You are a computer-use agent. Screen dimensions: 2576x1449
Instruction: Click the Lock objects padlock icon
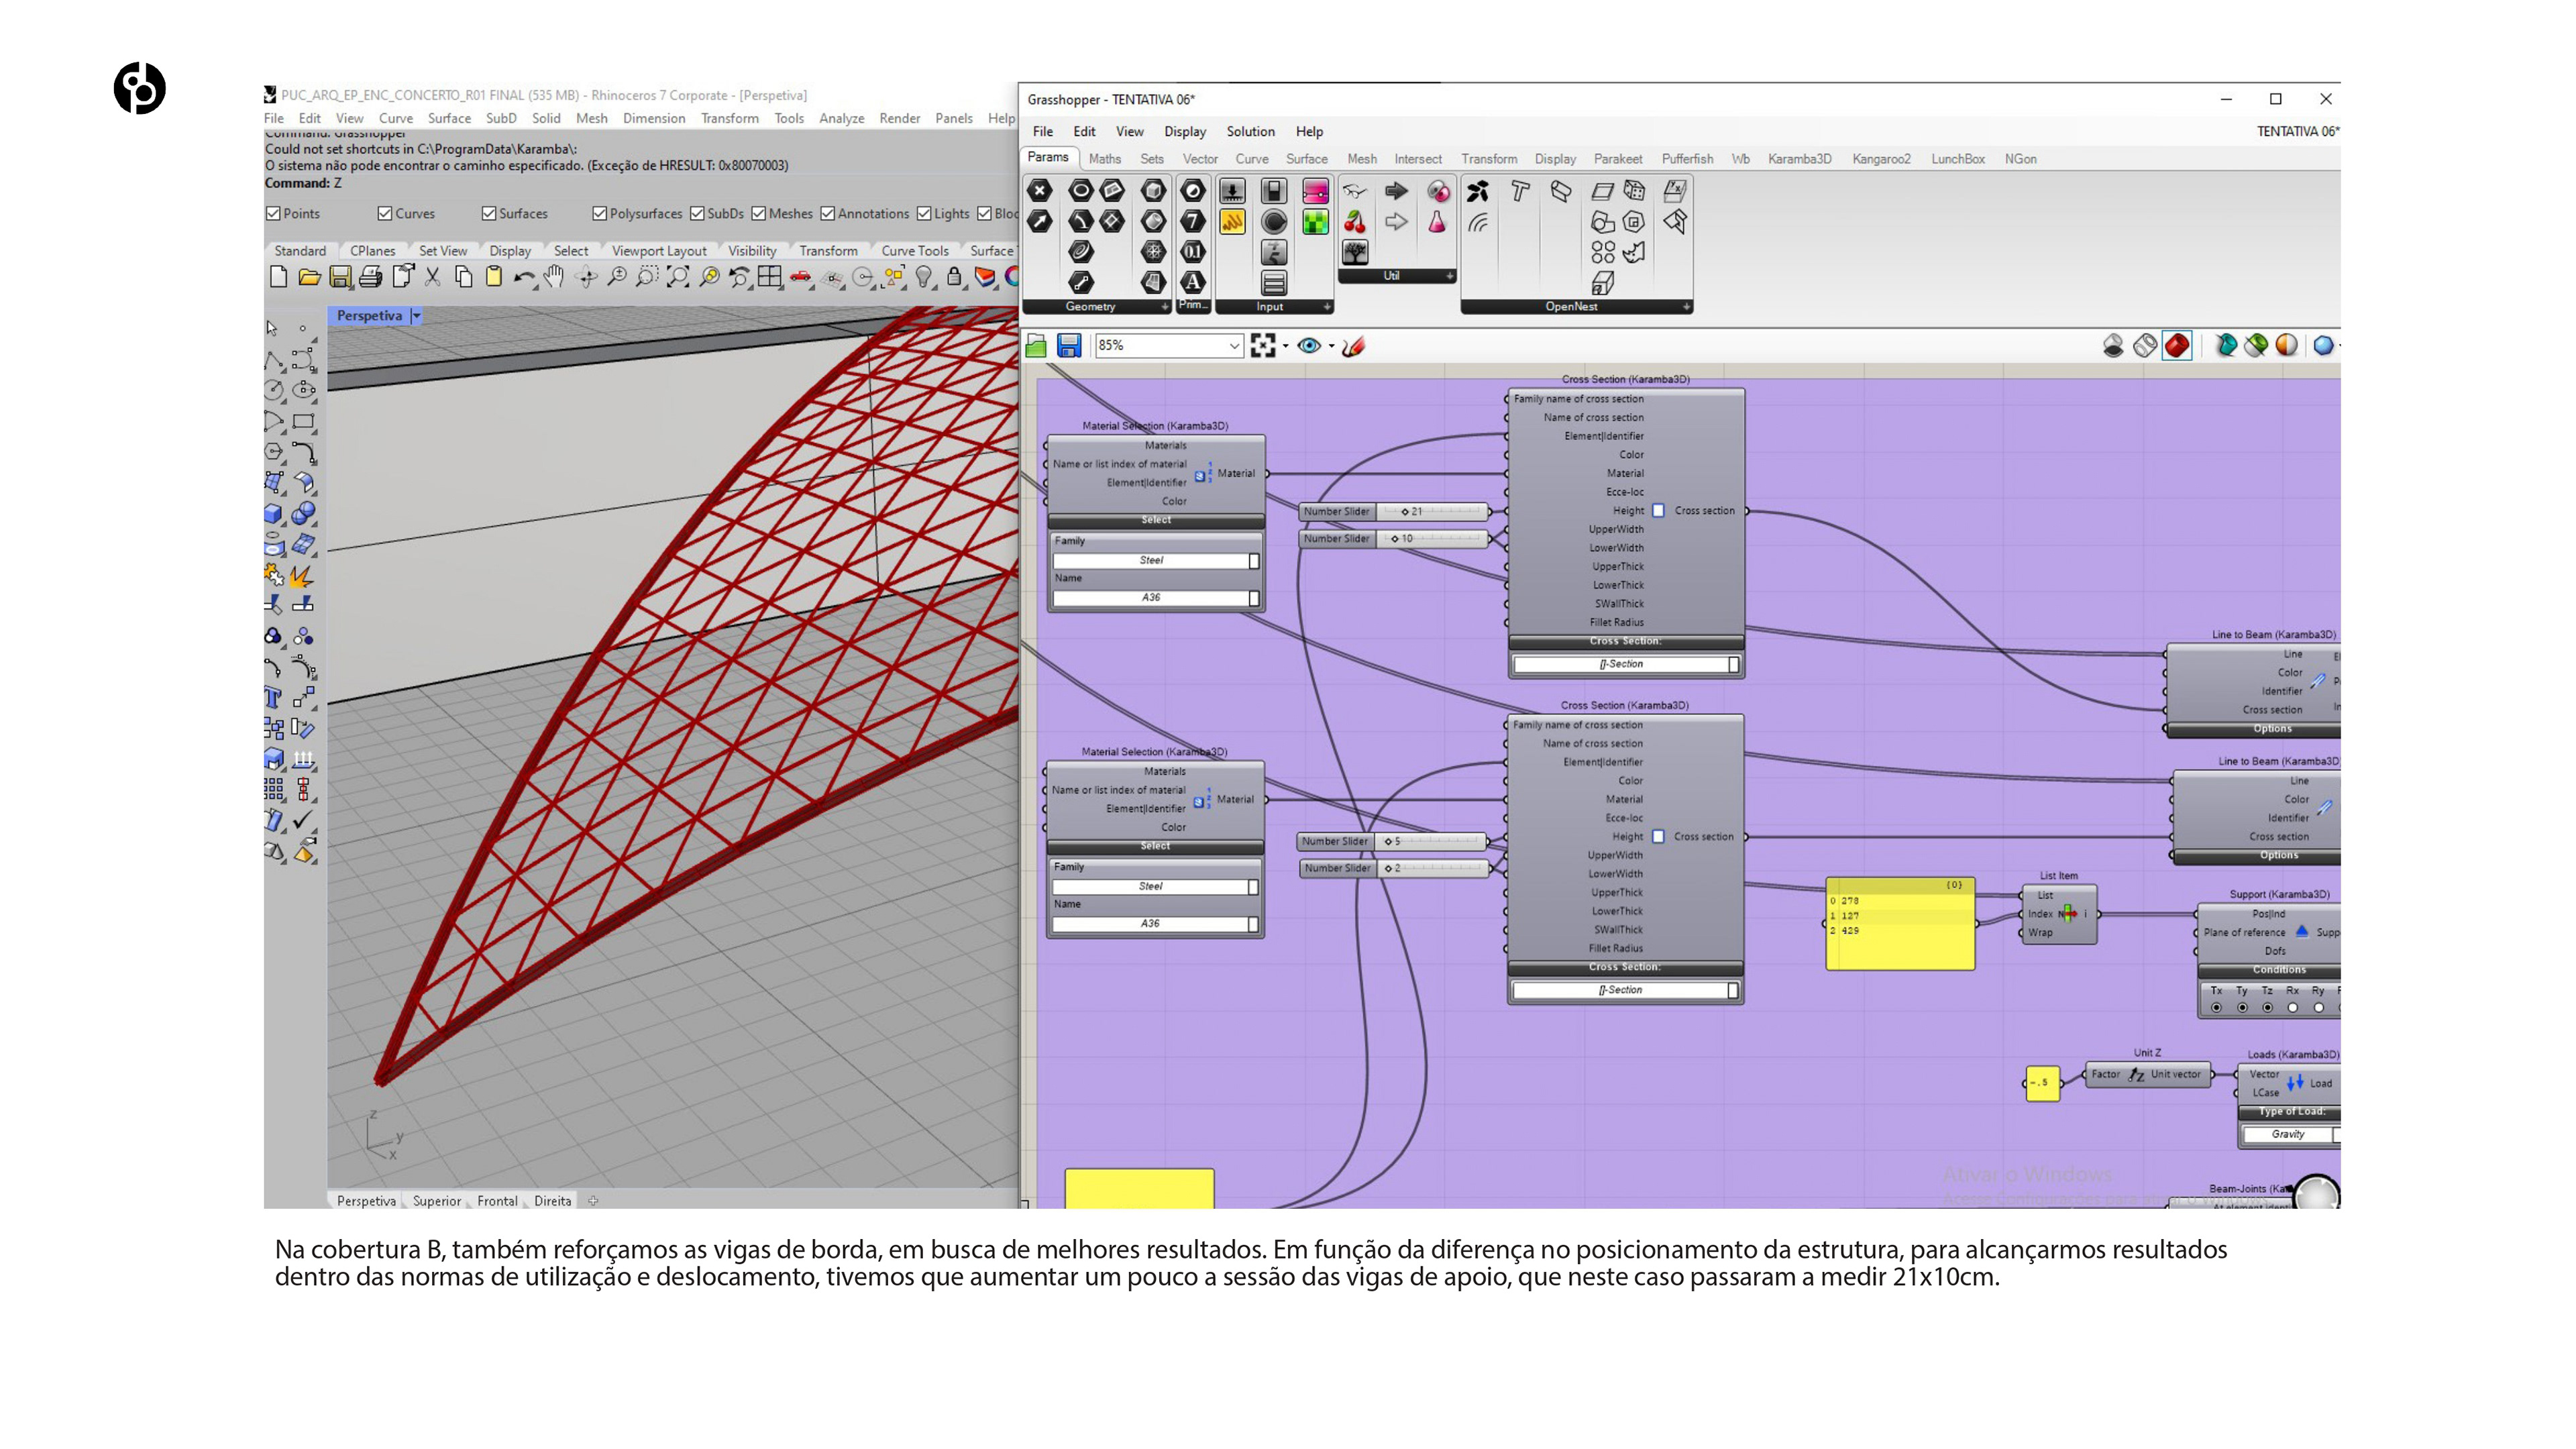(954, 277)
